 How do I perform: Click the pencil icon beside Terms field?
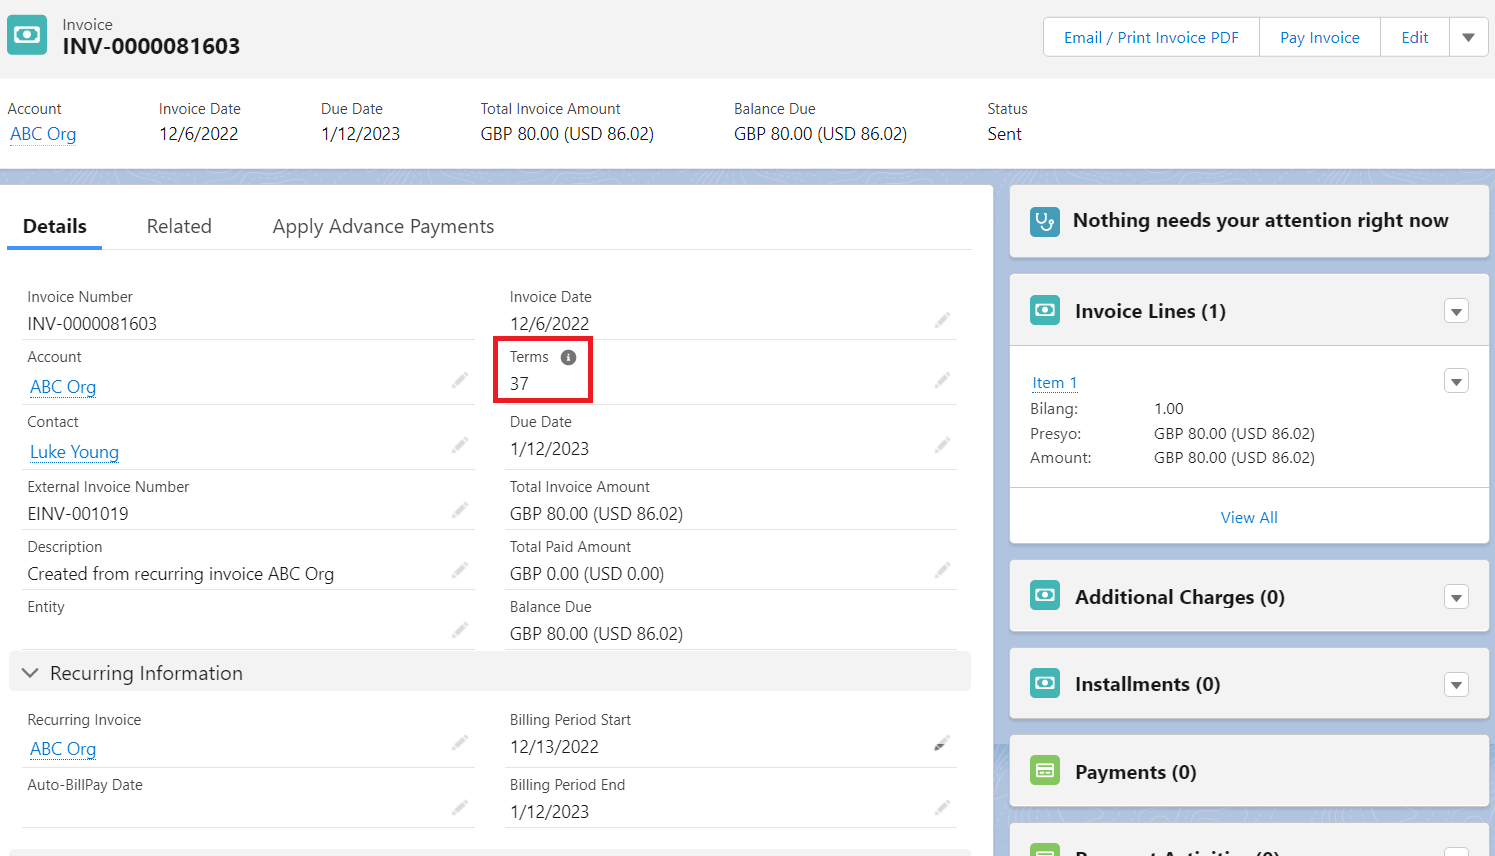[942, 380]
